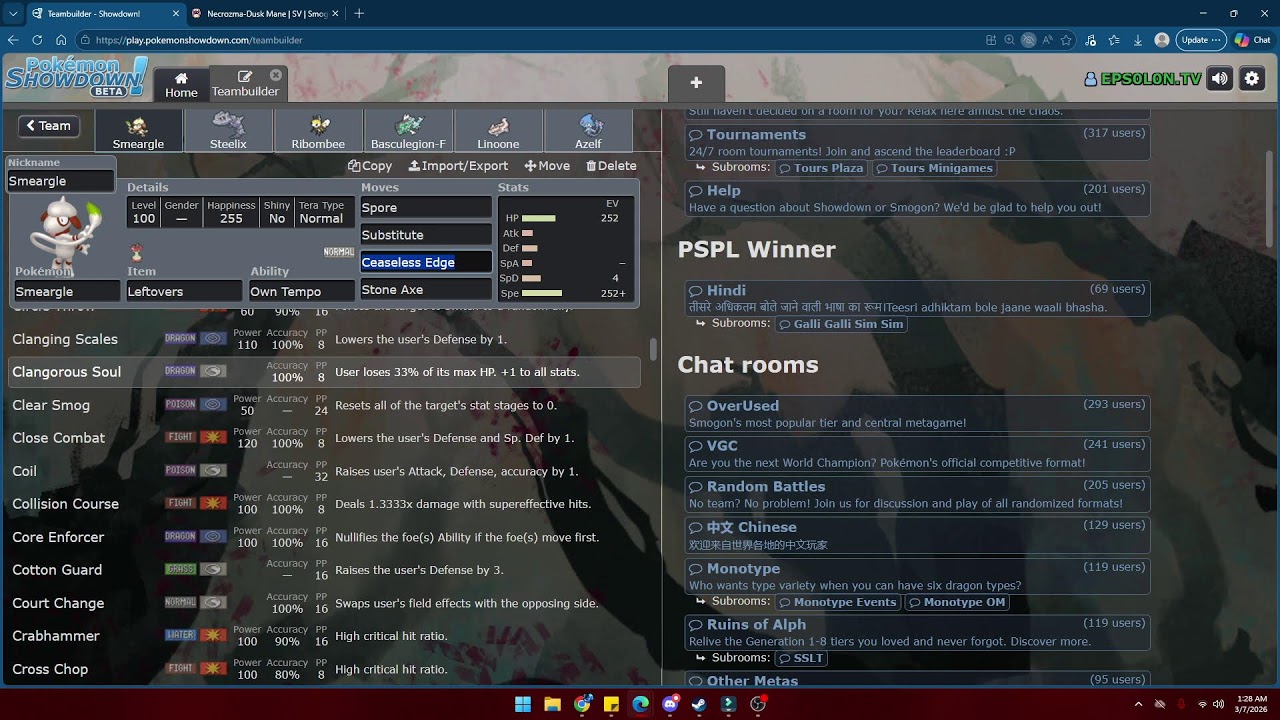Viewport: 1280px width, 720px height.
Task: Add page to favorites star icon
Action: coord(1066,40)
